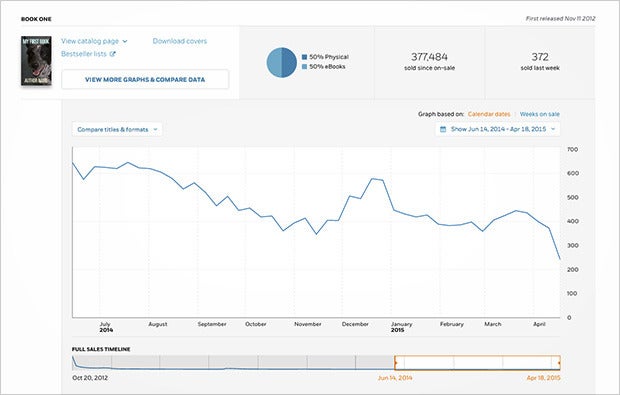
Task: Select the First released Nov 11 2012 text
Action: pyautogui.click(x=560, y=19)
